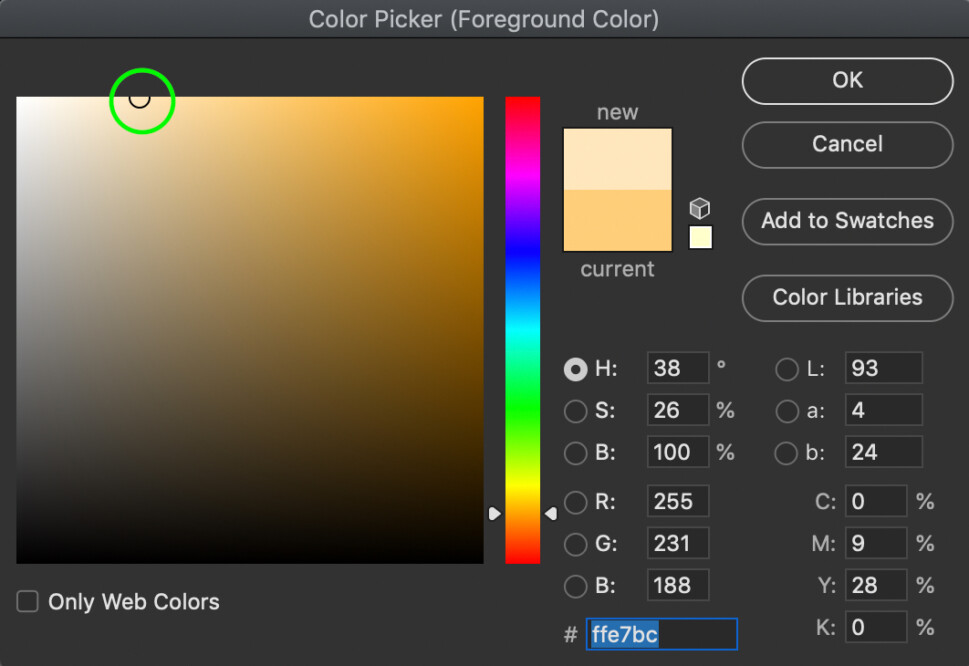Select the L lightness radio button
This screenshot has height=666, width=969.
point(786,369)
